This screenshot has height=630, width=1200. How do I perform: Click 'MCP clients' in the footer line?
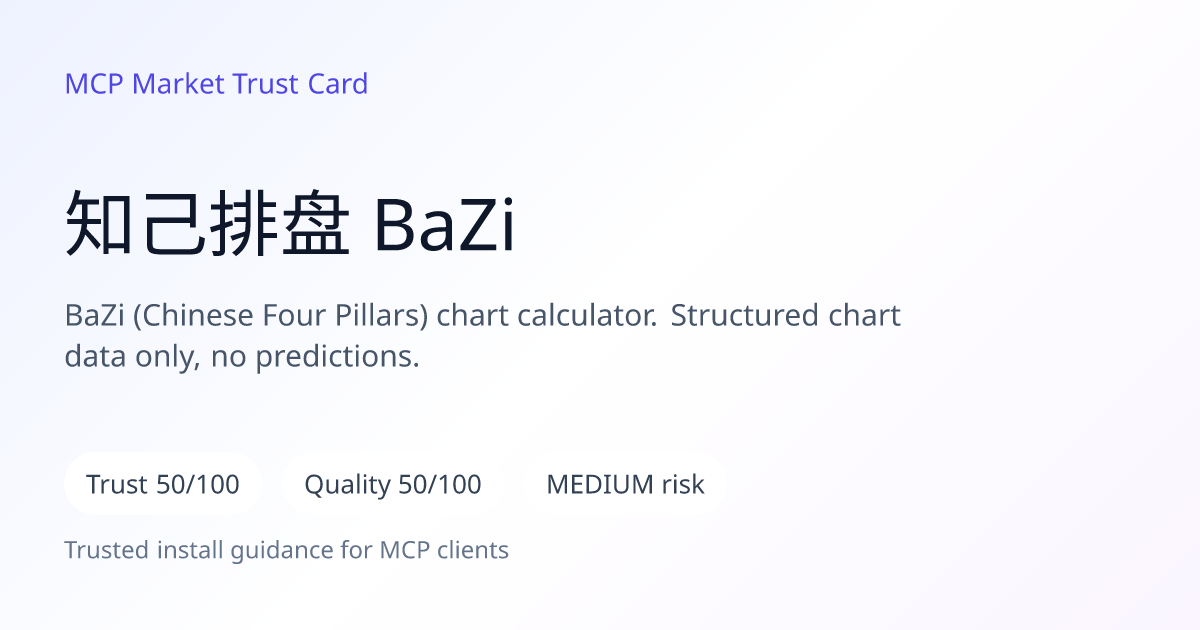(444, 550)
